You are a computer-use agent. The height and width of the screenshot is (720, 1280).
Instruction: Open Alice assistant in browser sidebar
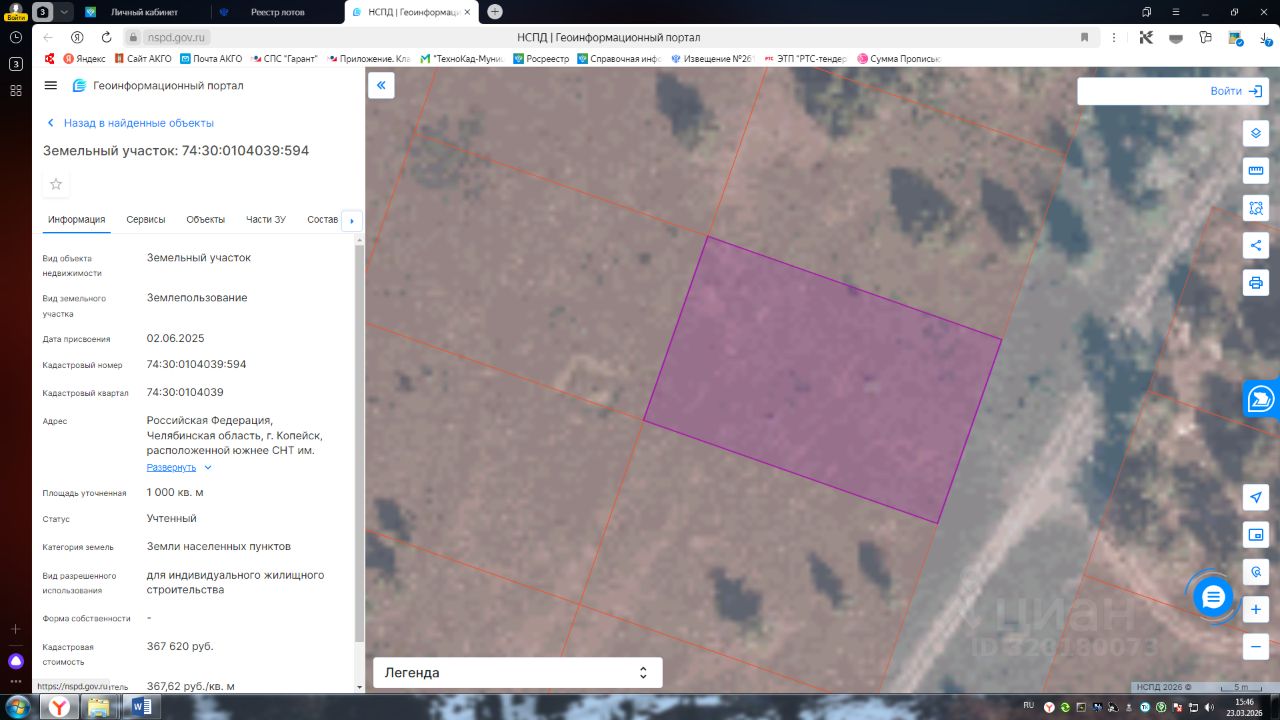point(15,661)
